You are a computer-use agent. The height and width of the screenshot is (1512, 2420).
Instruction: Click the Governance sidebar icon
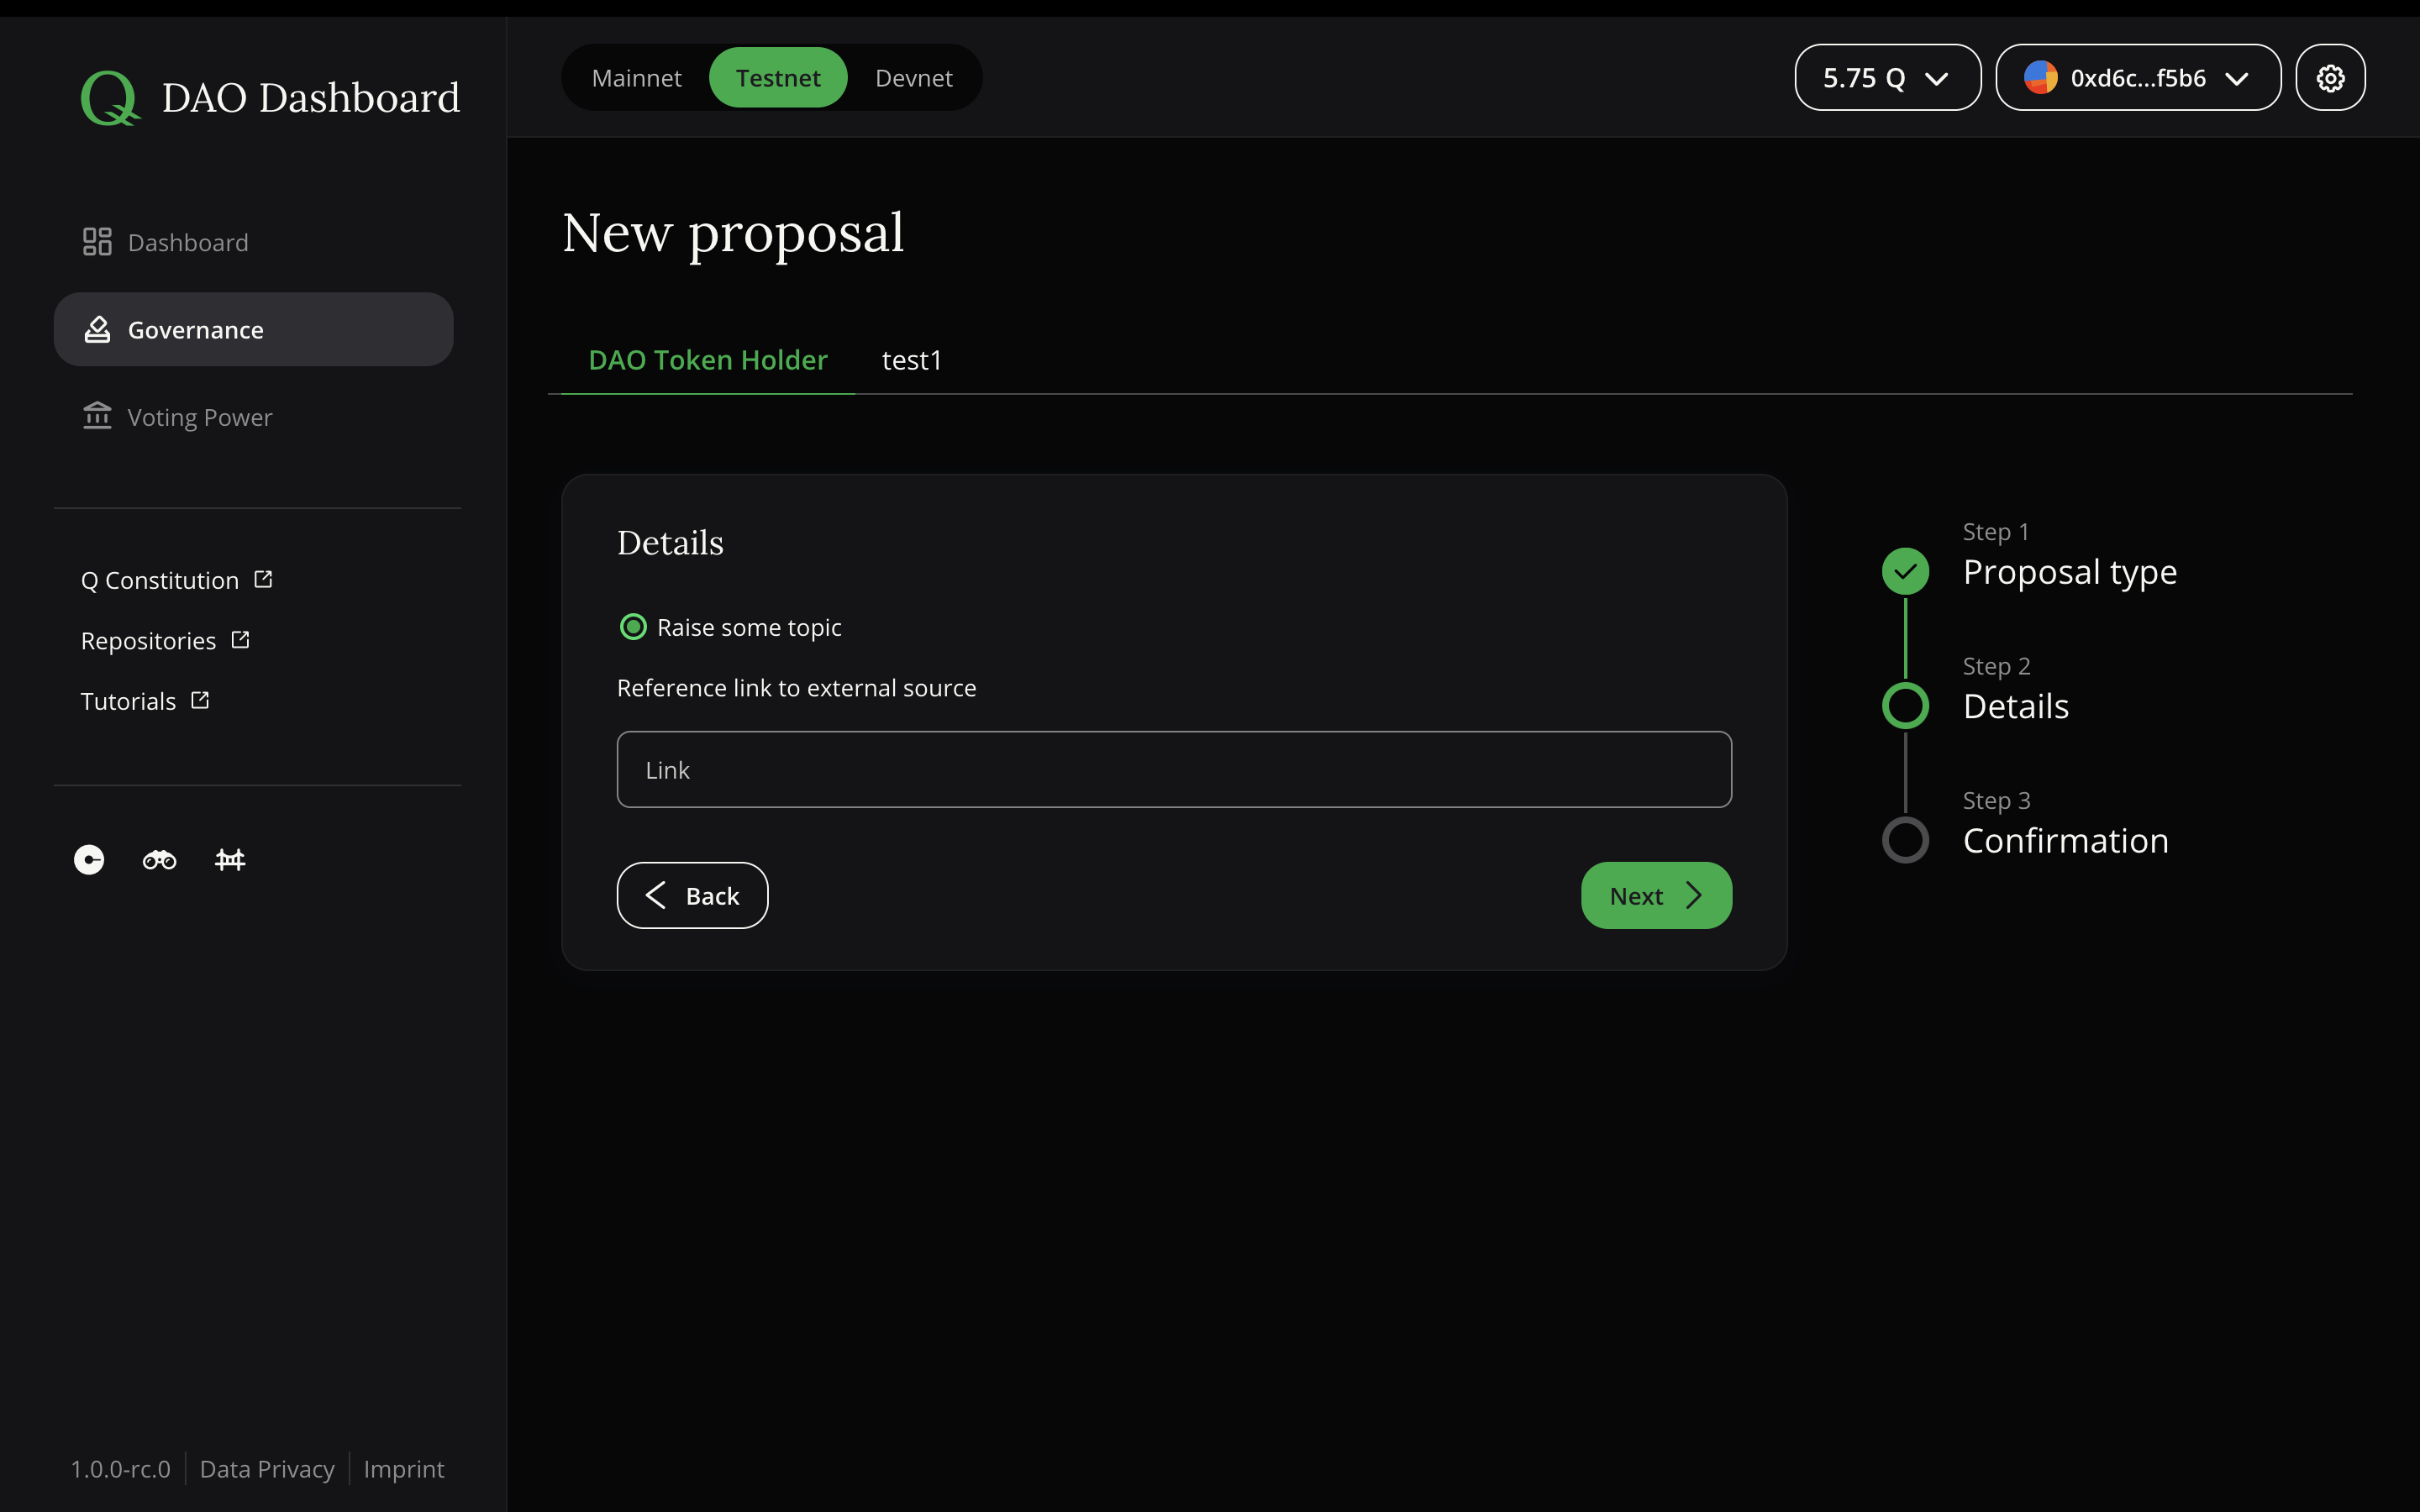point(96,329)
